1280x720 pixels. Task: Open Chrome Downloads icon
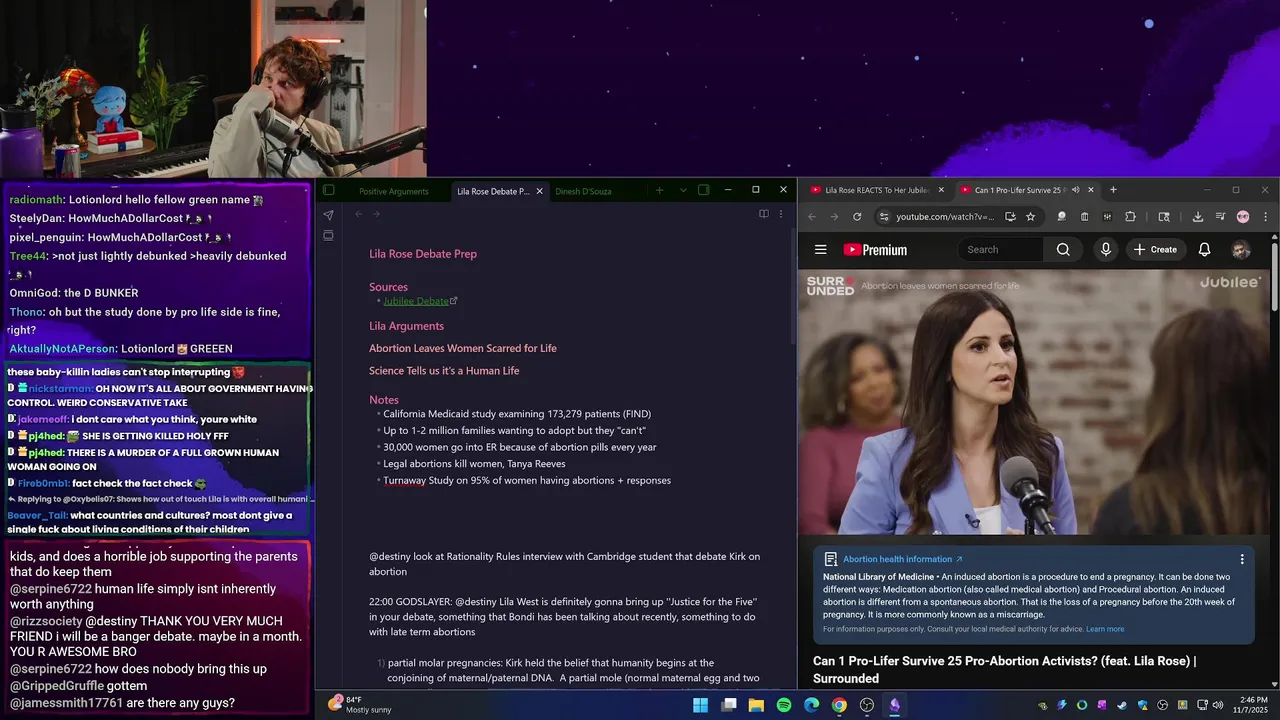pyautogui.click(x=1198, y=217)
